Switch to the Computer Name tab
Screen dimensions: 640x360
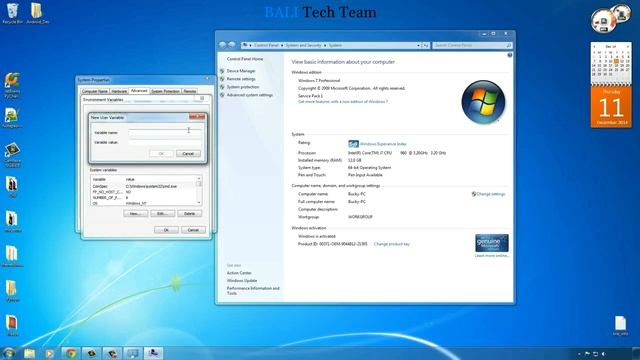(x=95, y=91)
